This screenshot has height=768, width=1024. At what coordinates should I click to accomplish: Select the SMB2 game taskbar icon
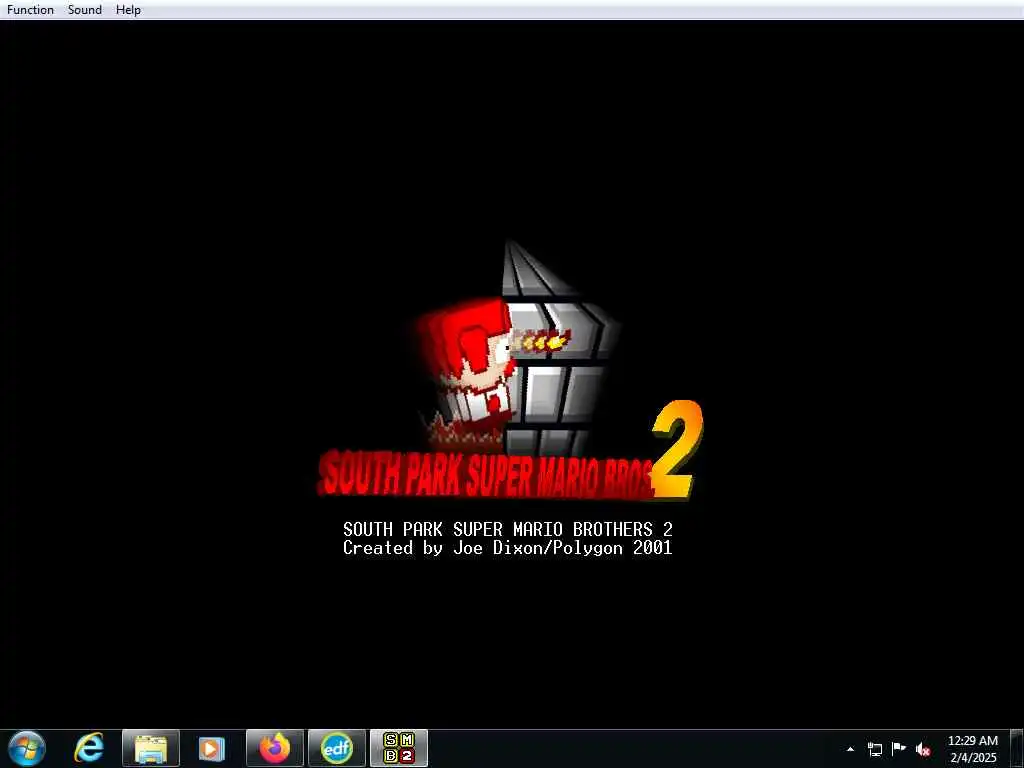click(399, 748)
